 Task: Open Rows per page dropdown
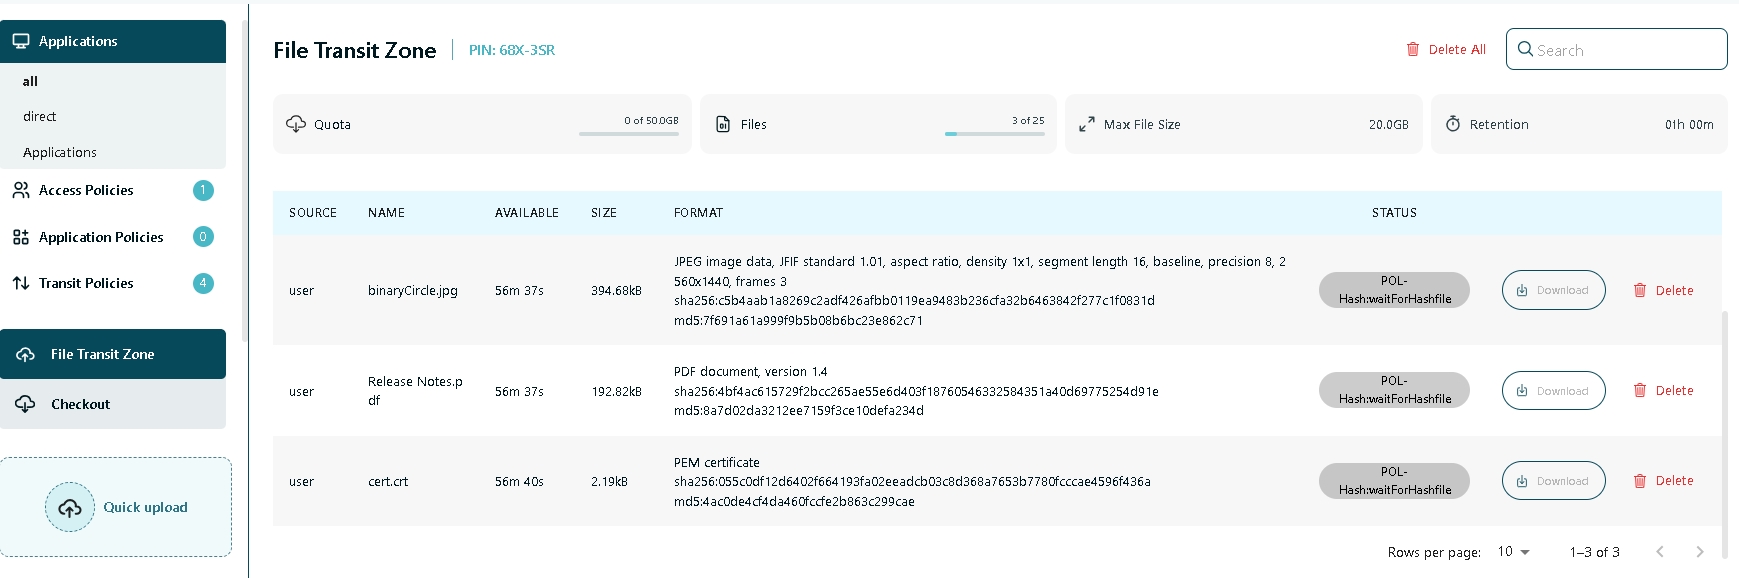[1514, 552]
